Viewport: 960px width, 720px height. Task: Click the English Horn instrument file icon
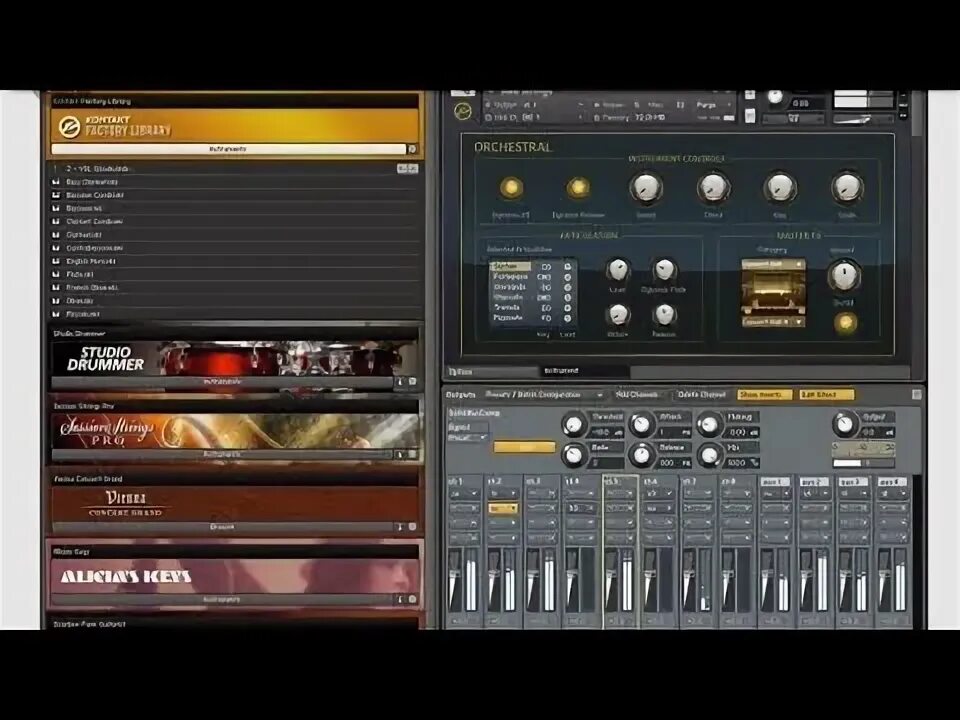pos(56,261)
